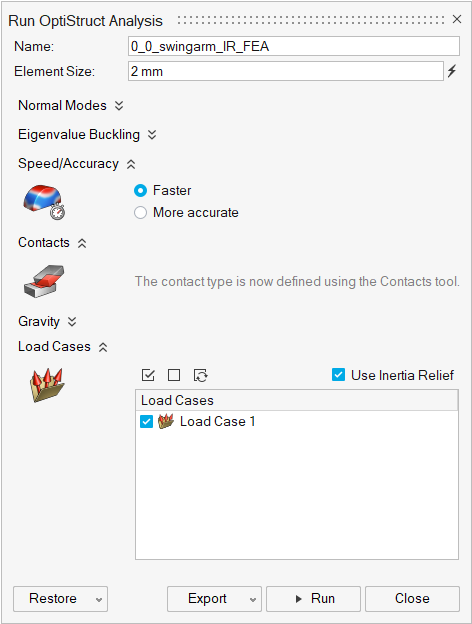Expand the Eigenvalue Buckling section
The width and height of the screenshot is (472, 624).
pos(152,135)
